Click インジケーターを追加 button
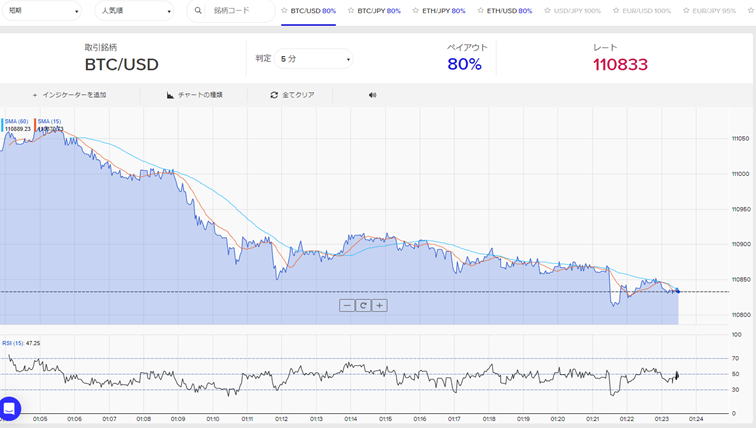Screen dimensions: 756x428 pos(69,95)
